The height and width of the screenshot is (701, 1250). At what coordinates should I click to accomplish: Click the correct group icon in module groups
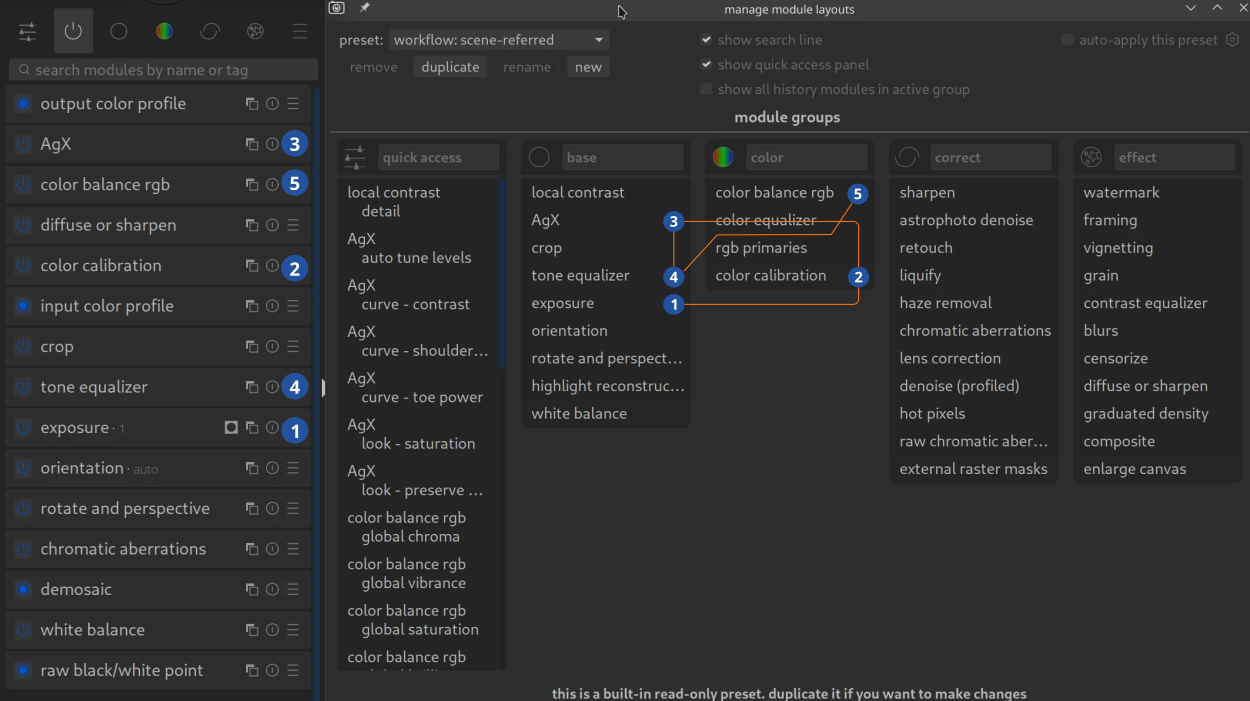(x=907, y=157)
